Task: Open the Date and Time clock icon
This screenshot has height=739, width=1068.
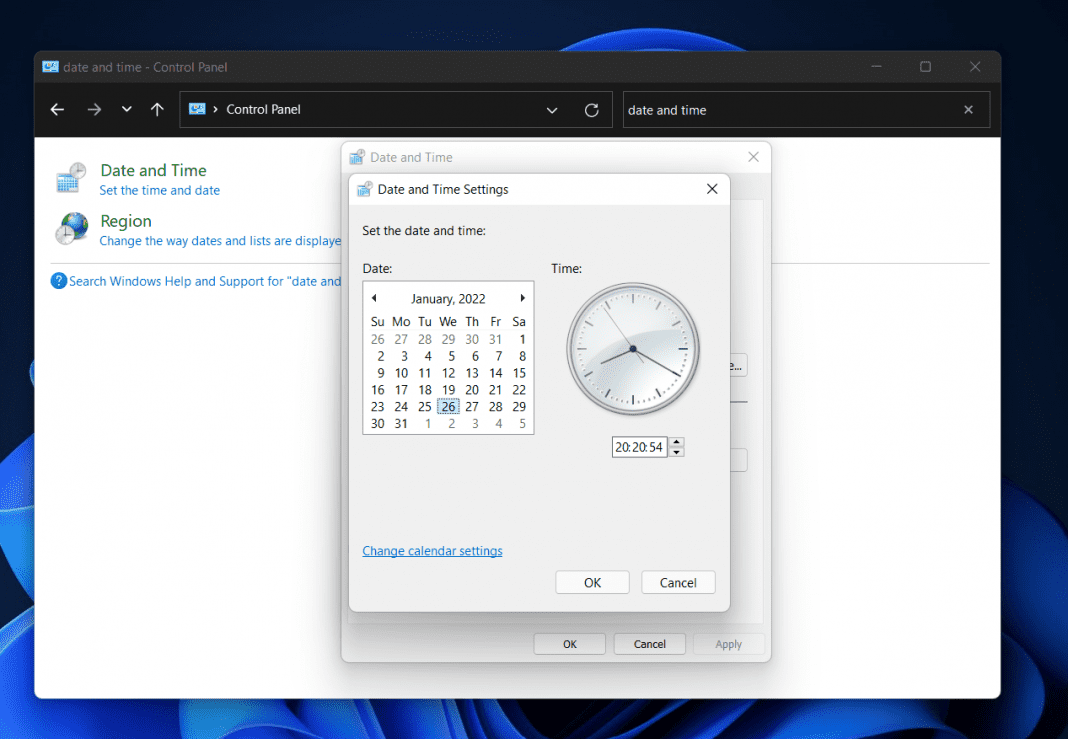Action: point(69,176)
